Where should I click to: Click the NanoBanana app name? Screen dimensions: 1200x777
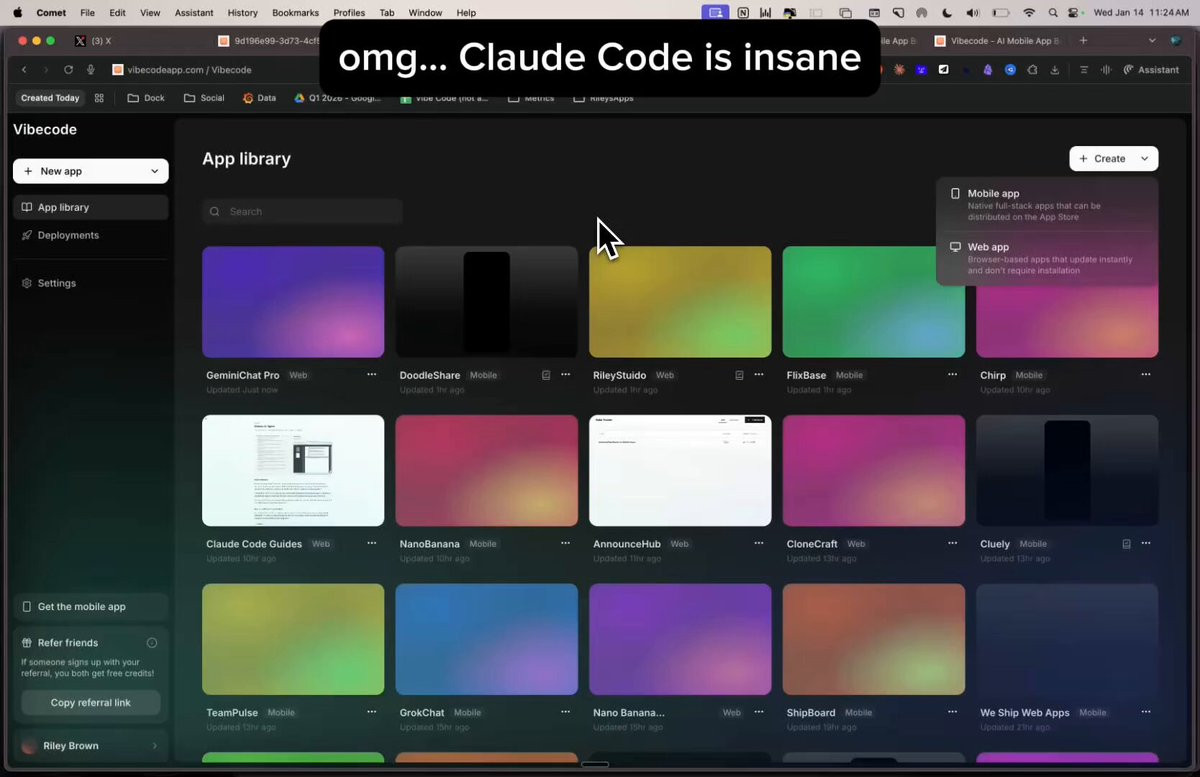430,544
